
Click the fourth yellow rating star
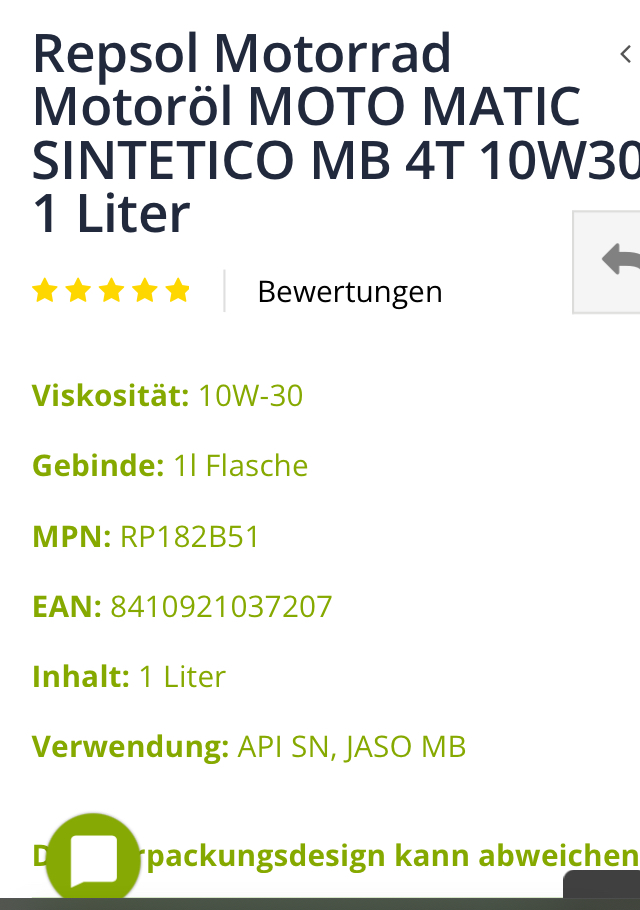[x=145, y=291]
